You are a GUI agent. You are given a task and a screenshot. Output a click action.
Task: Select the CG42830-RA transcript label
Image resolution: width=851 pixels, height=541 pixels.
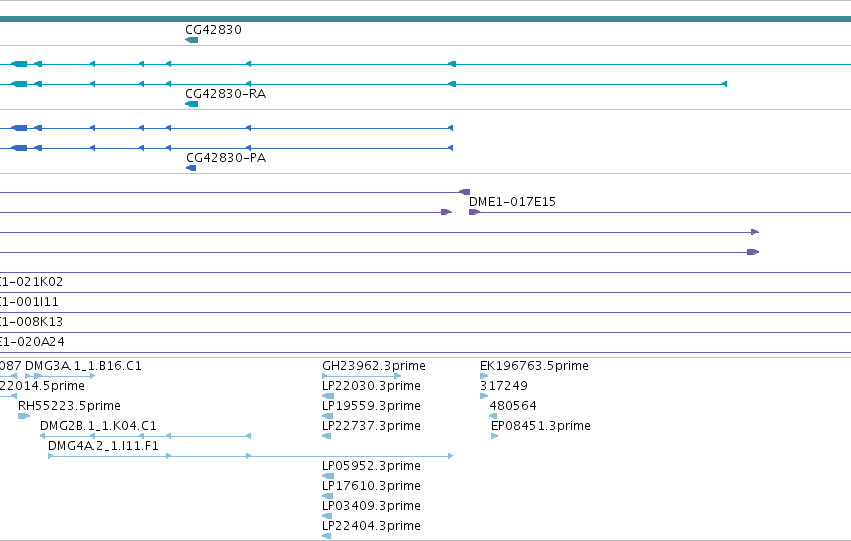pos(226,94)
